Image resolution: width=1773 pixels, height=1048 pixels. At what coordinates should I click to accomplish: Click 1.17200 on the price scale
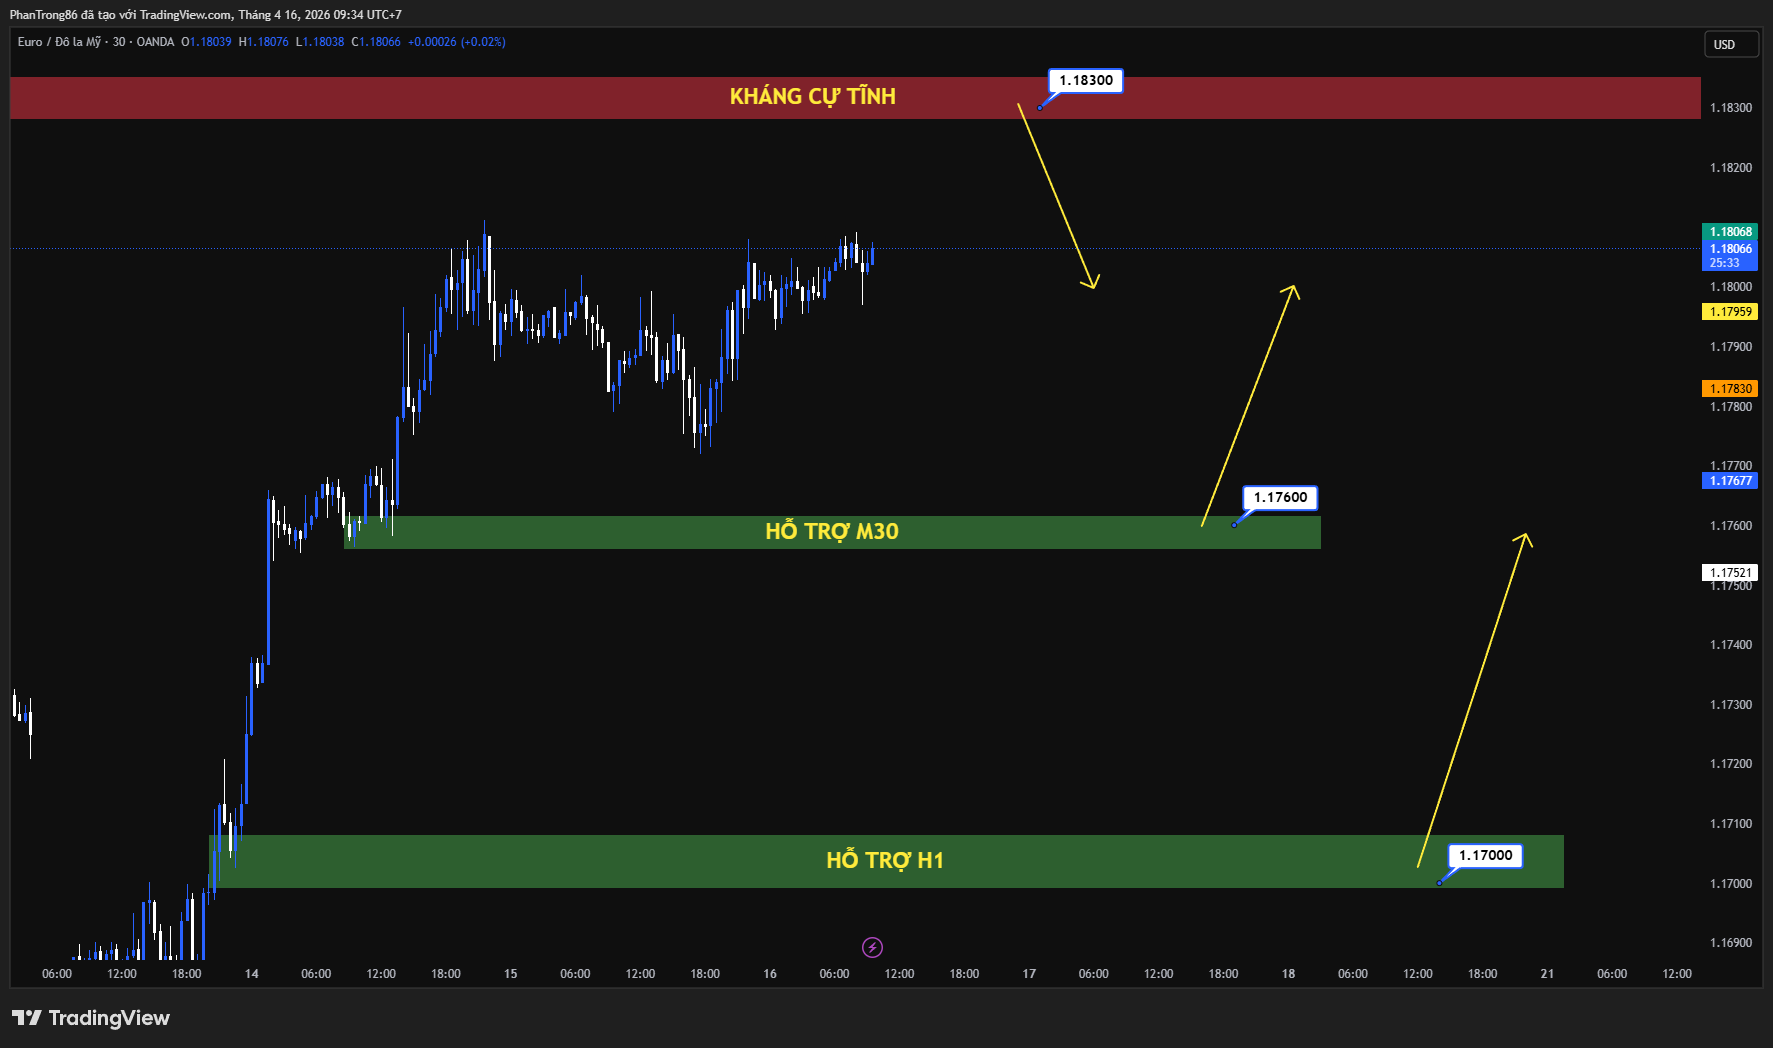point(1731,764)
